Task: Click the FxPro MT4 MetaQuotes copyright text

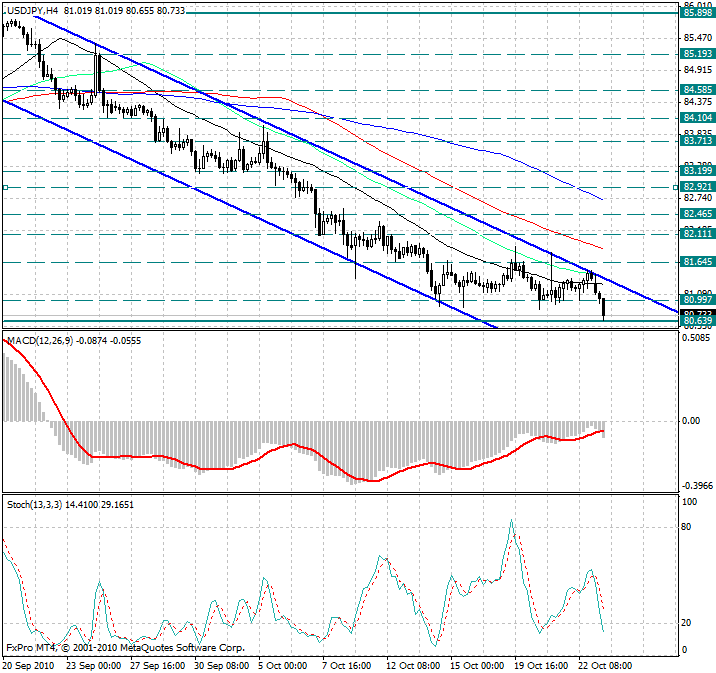Action: click(x=126, y=648)
